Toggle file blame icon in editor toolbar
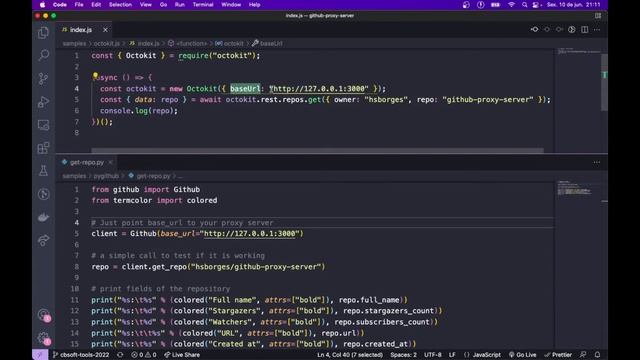Viewport: 640px width, 360px height. (x=572, y=29)
